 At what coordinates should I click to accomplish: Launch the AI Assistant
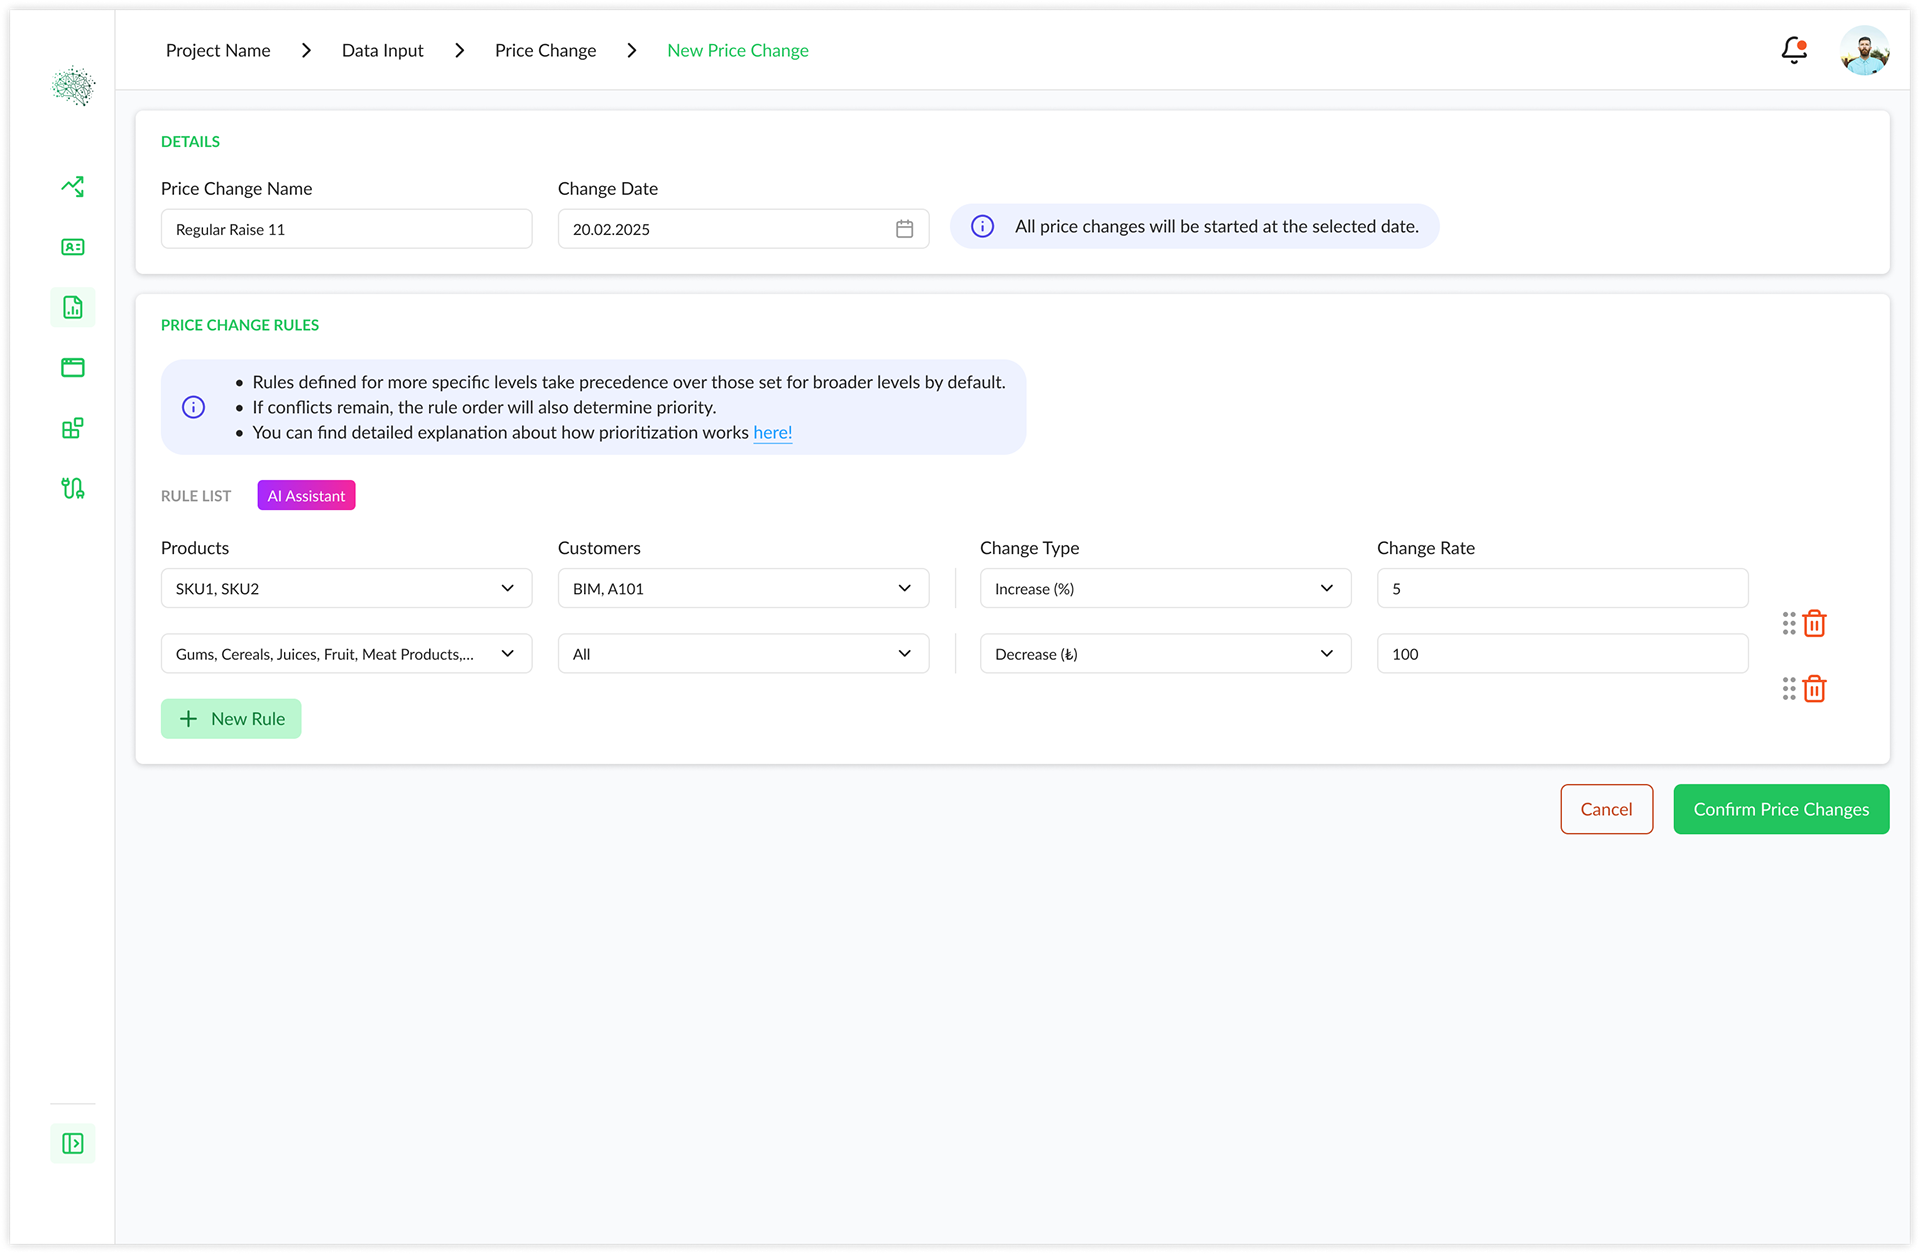306,495
